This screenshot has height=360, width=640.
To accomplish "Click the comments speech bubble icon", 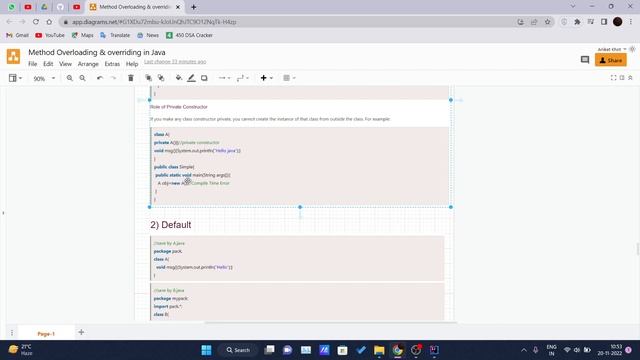I will click(585, 60).
